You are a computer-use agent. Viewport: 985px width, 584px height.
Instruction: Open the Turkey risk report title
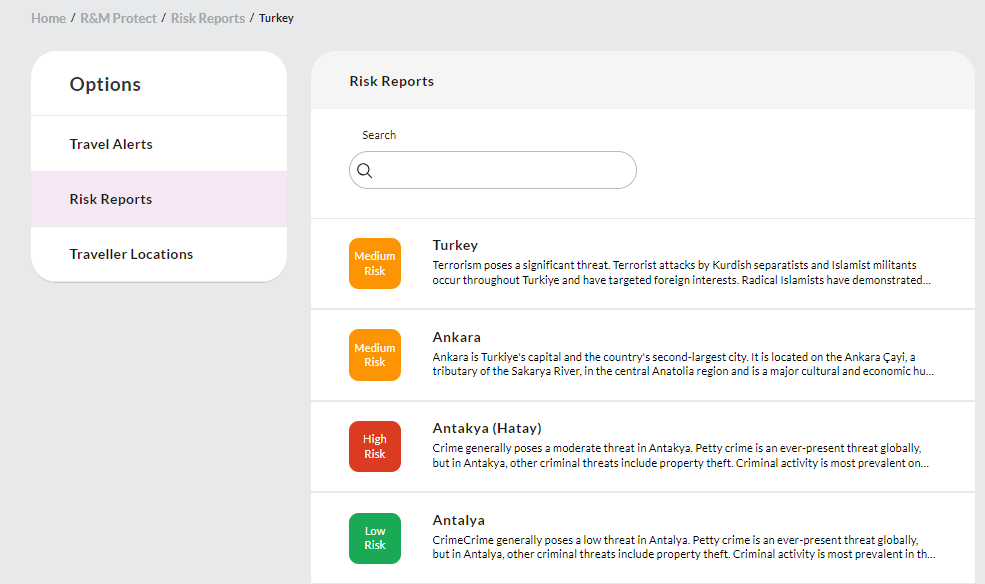[x=455, y=245]
